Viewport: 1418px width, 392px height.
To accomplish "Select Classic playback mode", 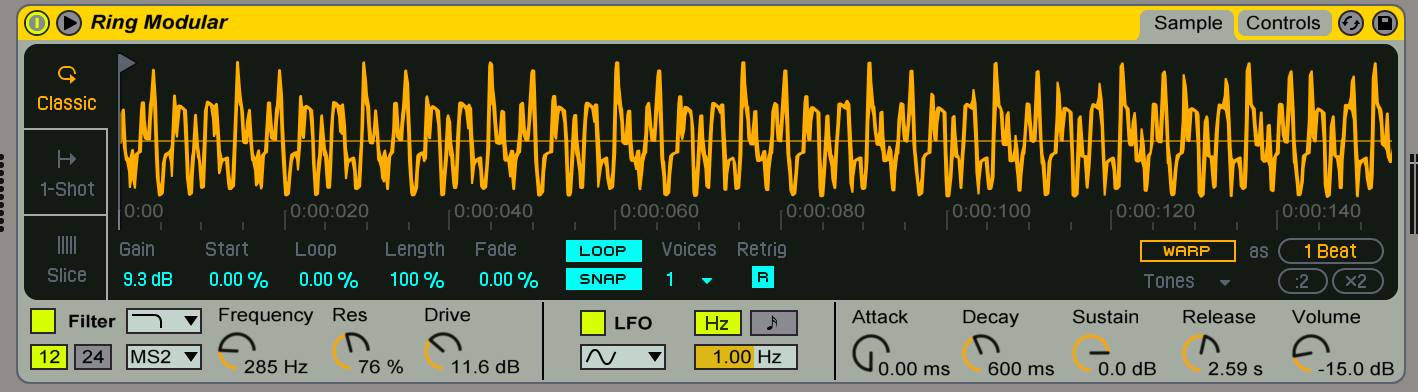I will [x=66, y=88].
